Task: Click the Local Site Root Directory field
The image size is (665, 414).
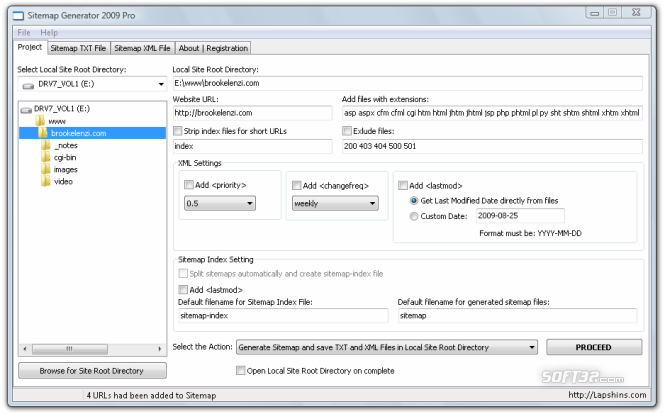Action: click(407, 83)
